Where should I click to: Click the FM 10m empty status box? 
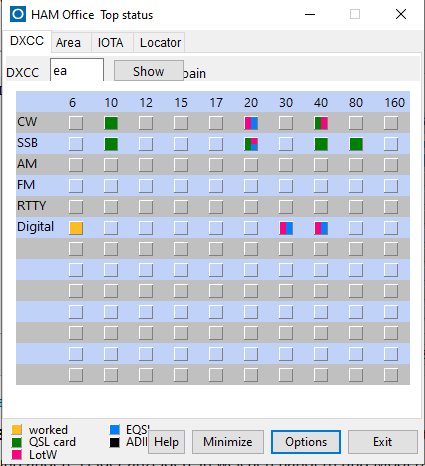(111, 186)
